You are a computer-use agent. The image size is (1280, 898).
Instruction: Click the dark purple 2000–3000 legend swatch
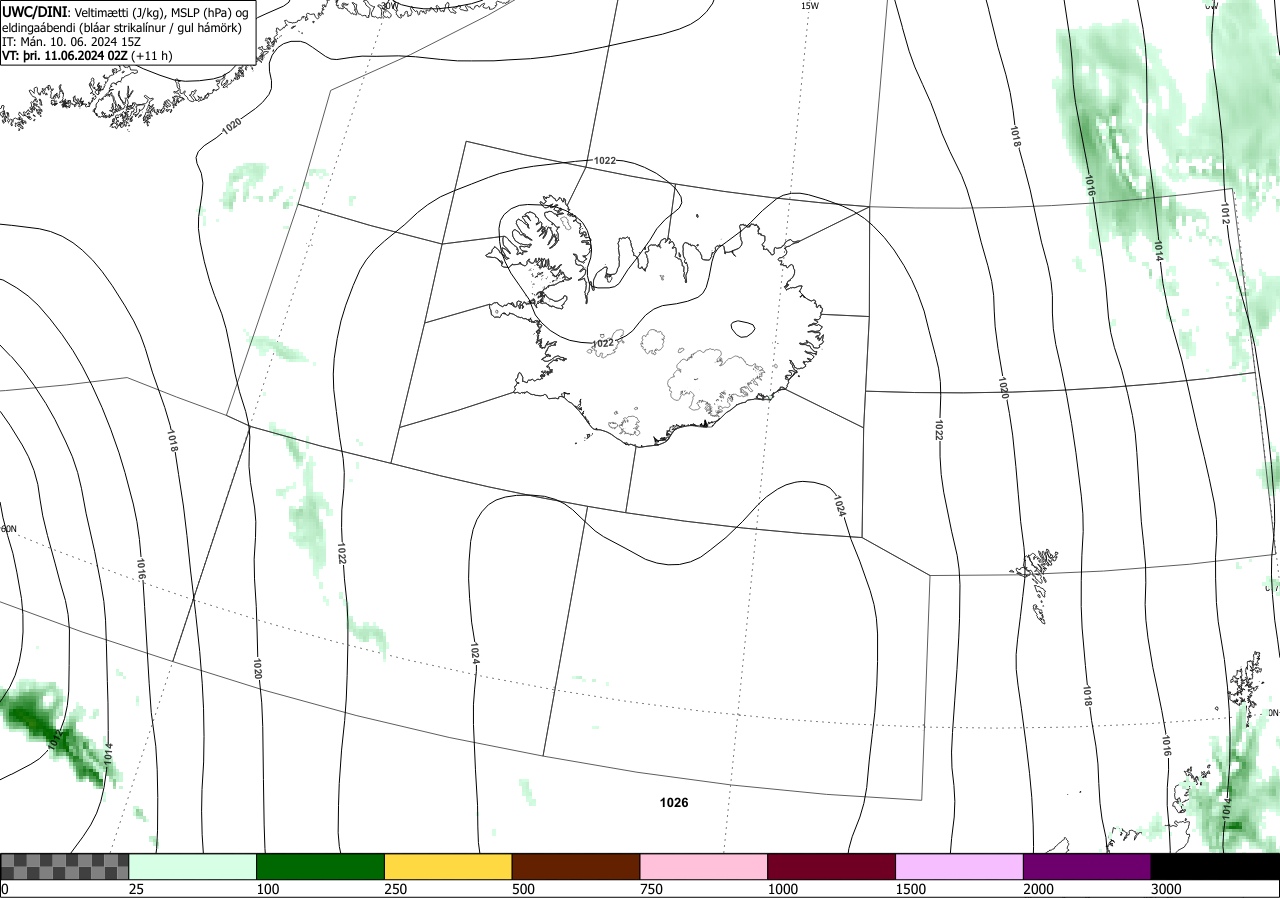click(1087, 866)
